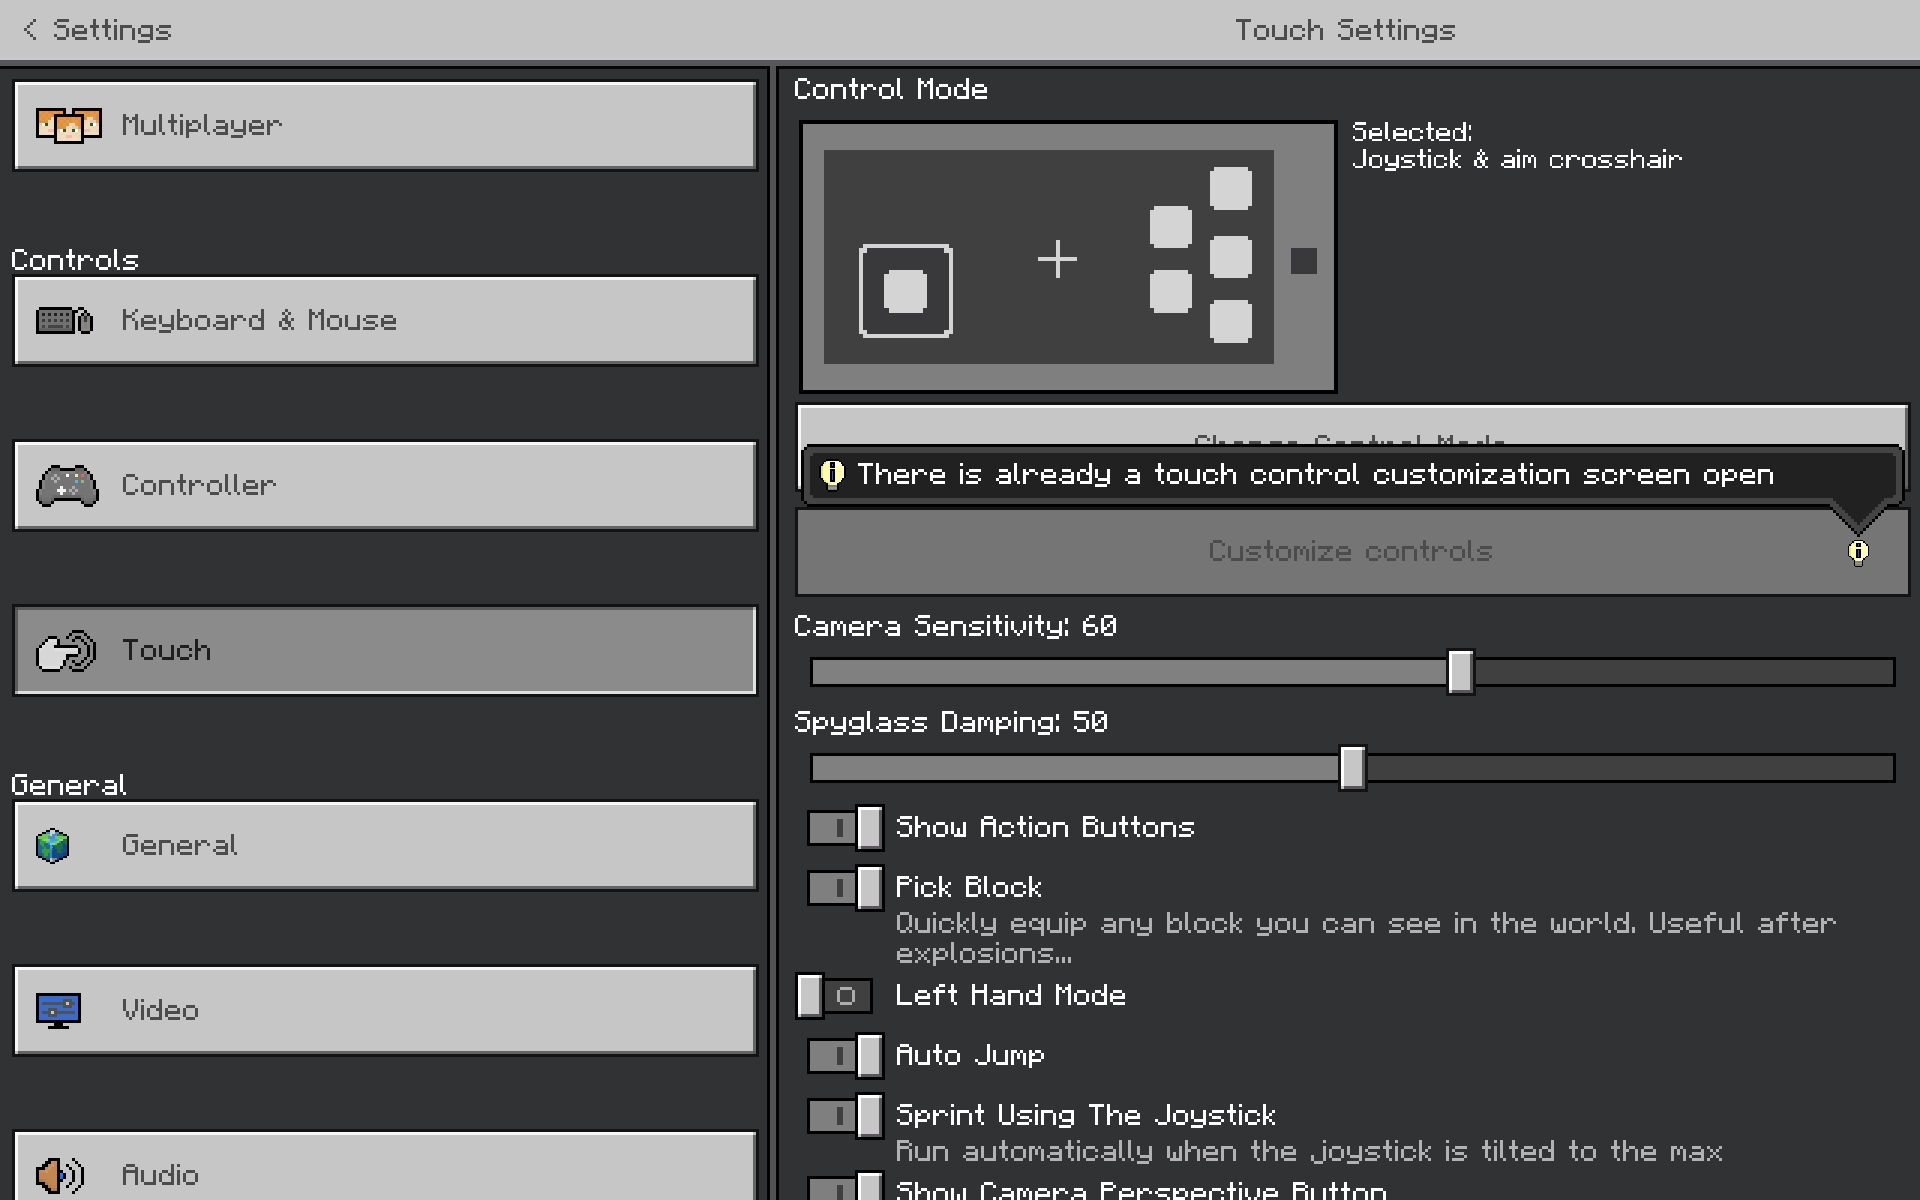
Task: Click the control mode layout preview
Action: click(1067, 257)
